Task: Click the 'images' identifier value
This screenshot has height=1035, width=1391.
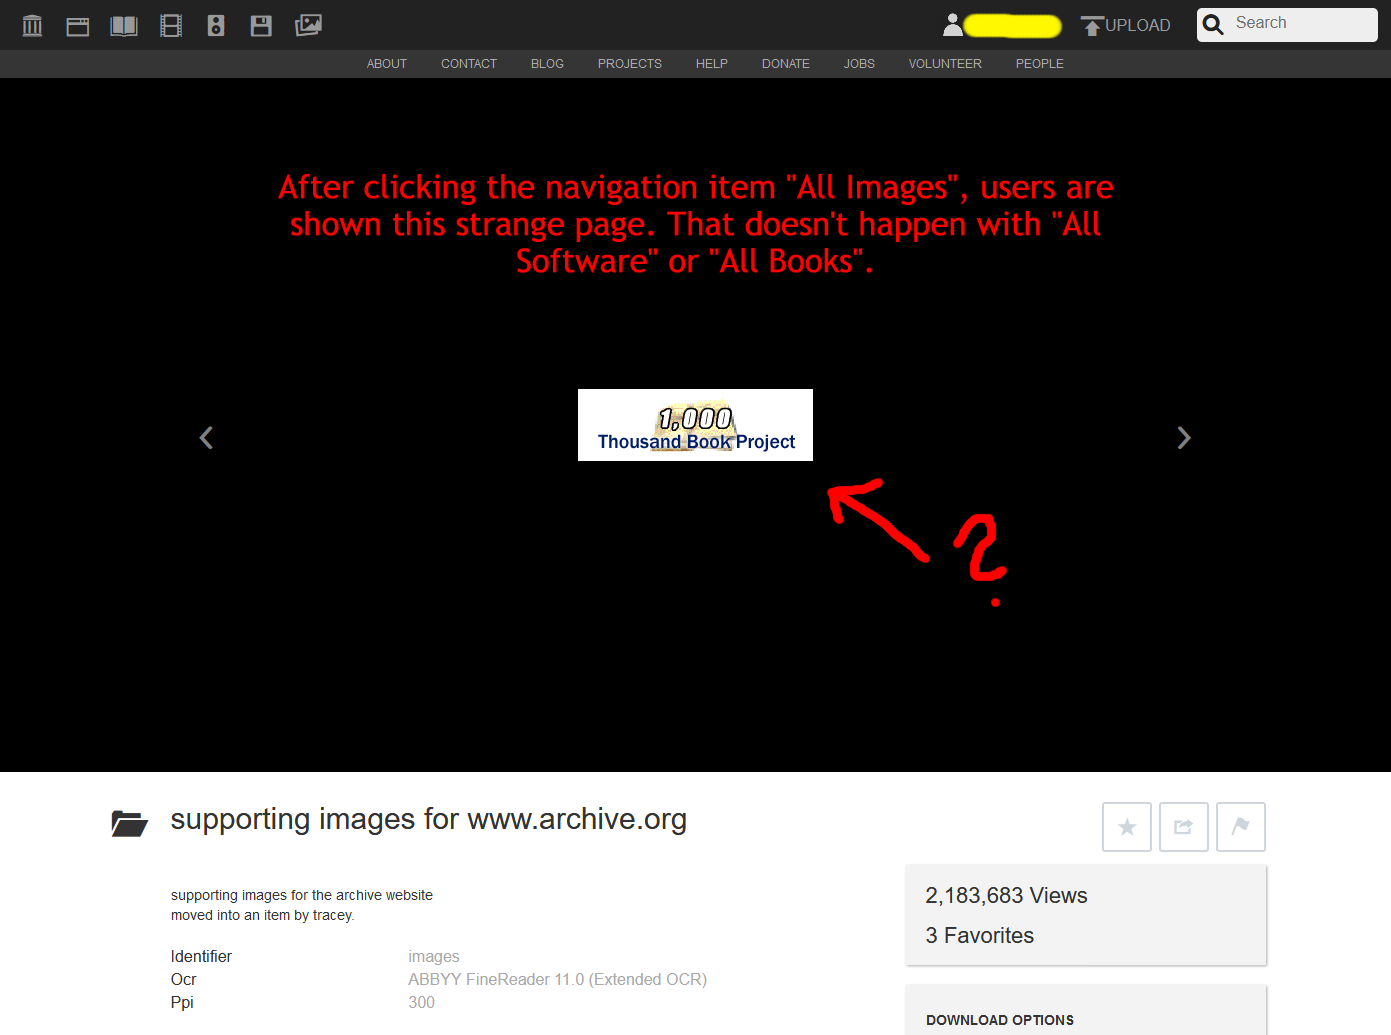Action: point(434,957)
